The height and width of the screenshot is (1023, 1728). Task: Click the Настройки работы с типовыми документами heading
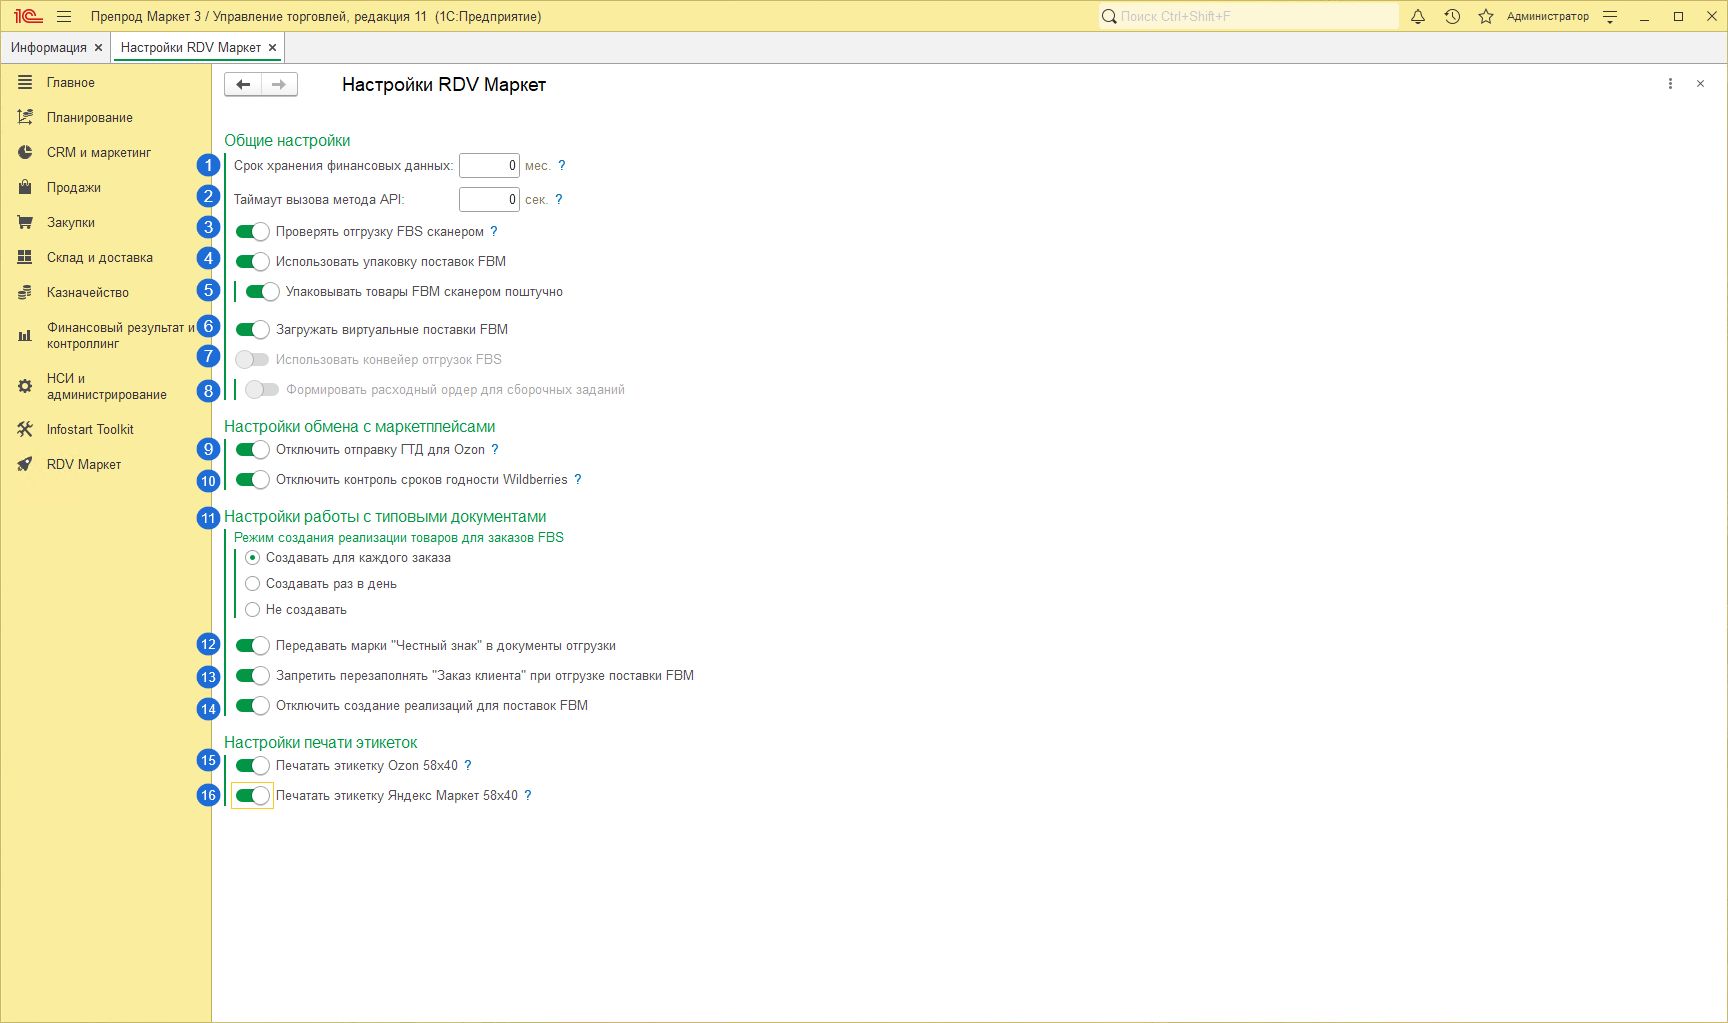pos(385,517)
